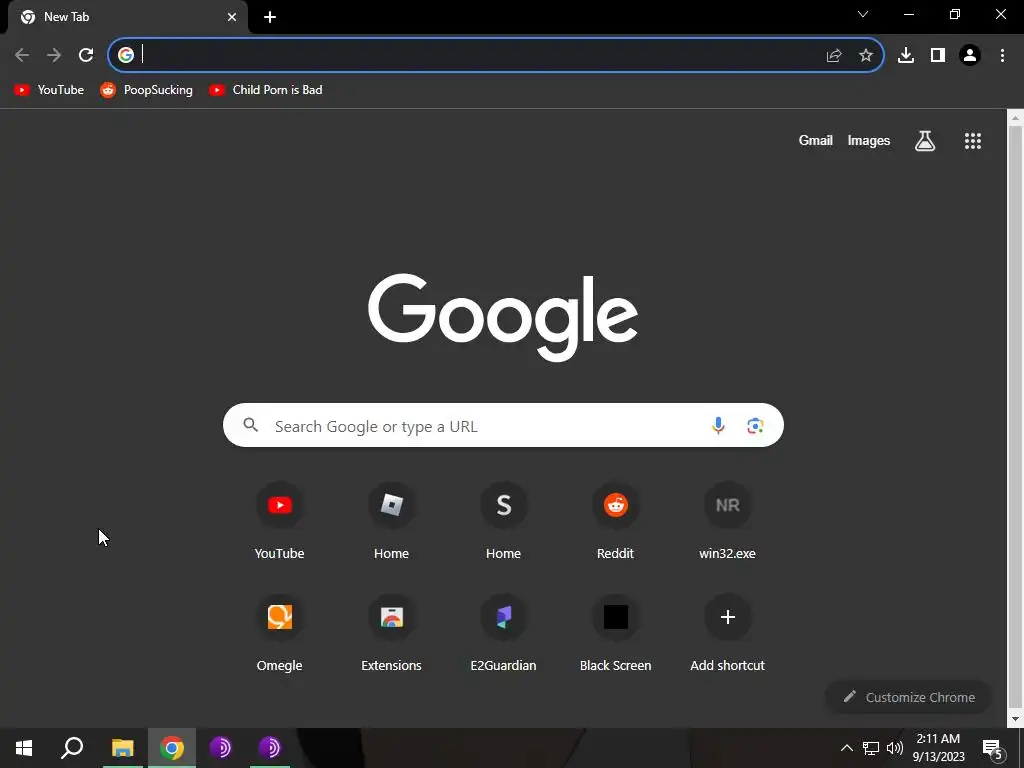
Task: Open the volume control in the tray
Action: (895, 748)
